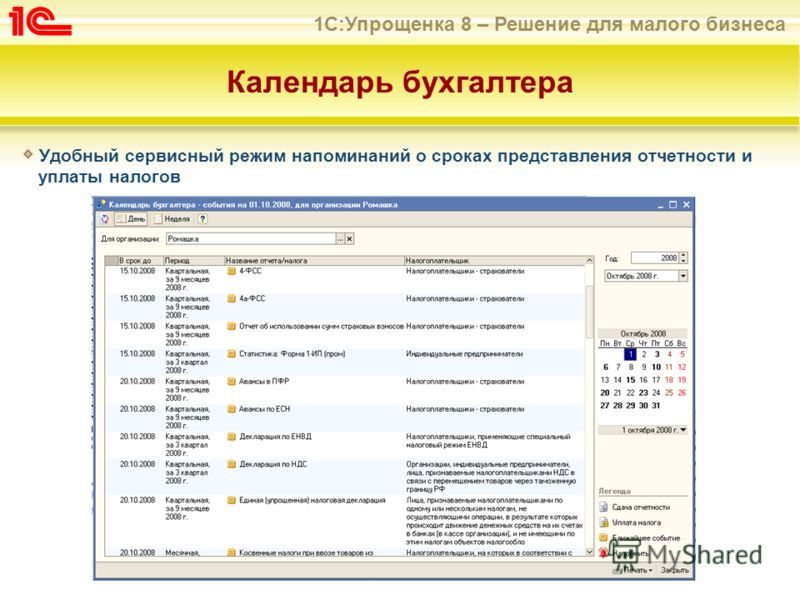Select the 4-ФСС report row text
The image size is (800, 600).
(251, 271)
